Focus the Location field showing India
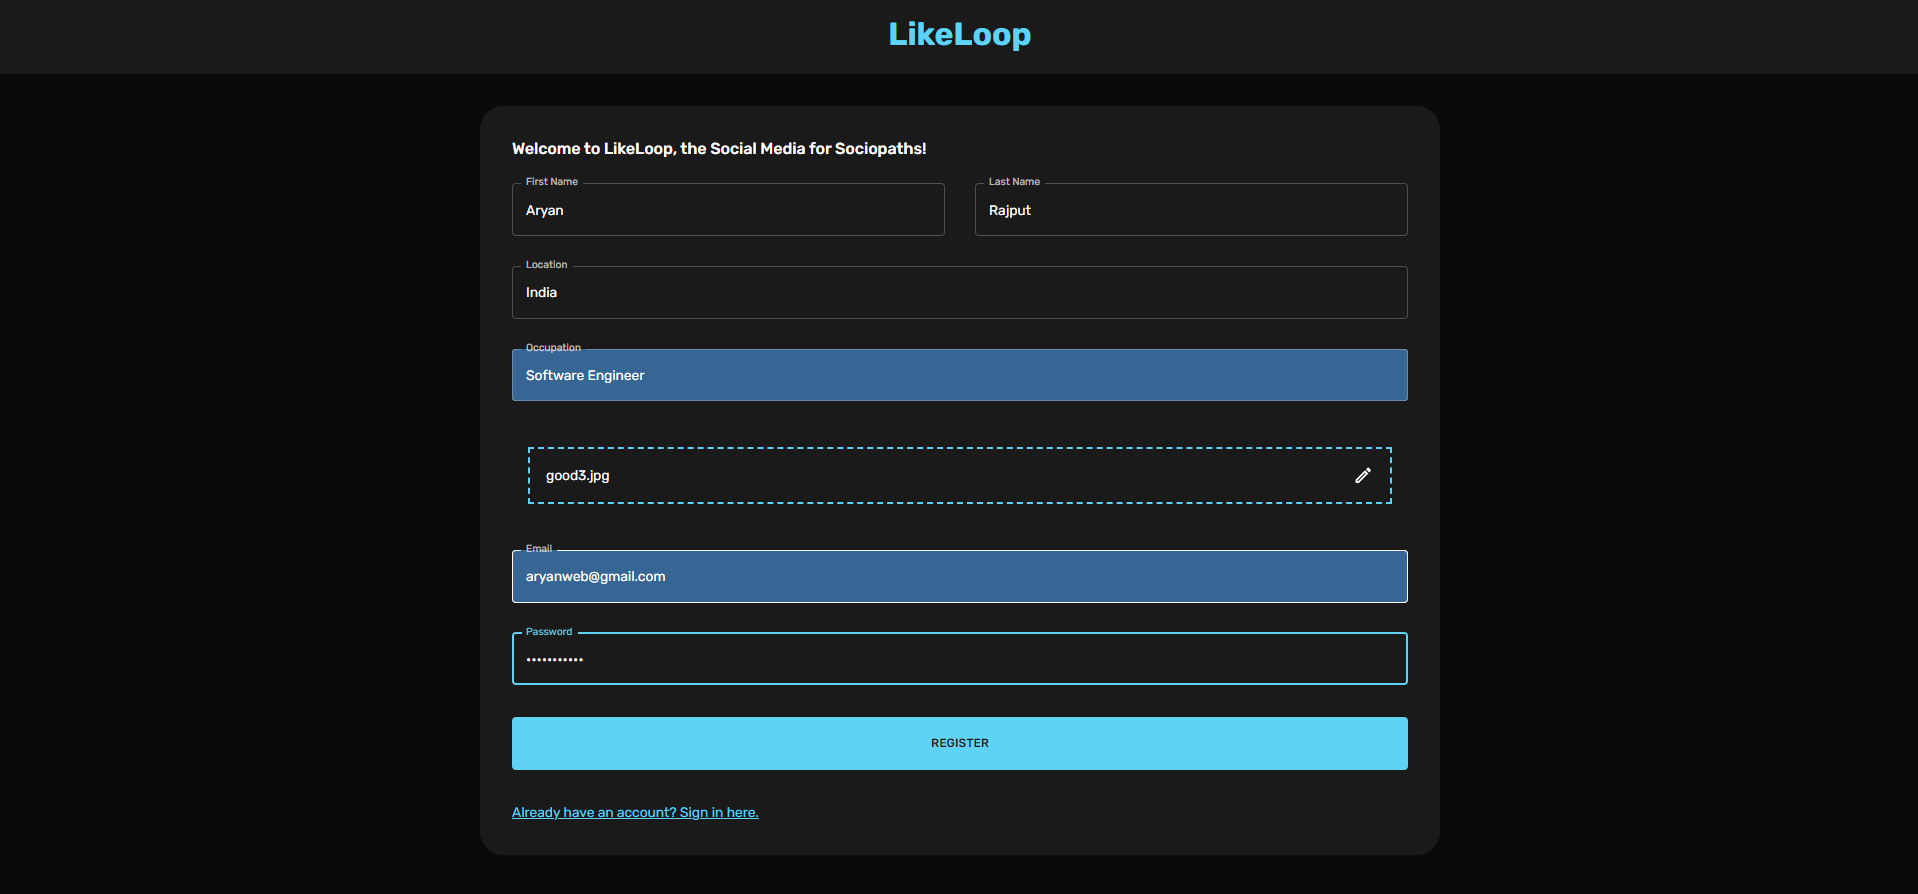 [960, 292]
